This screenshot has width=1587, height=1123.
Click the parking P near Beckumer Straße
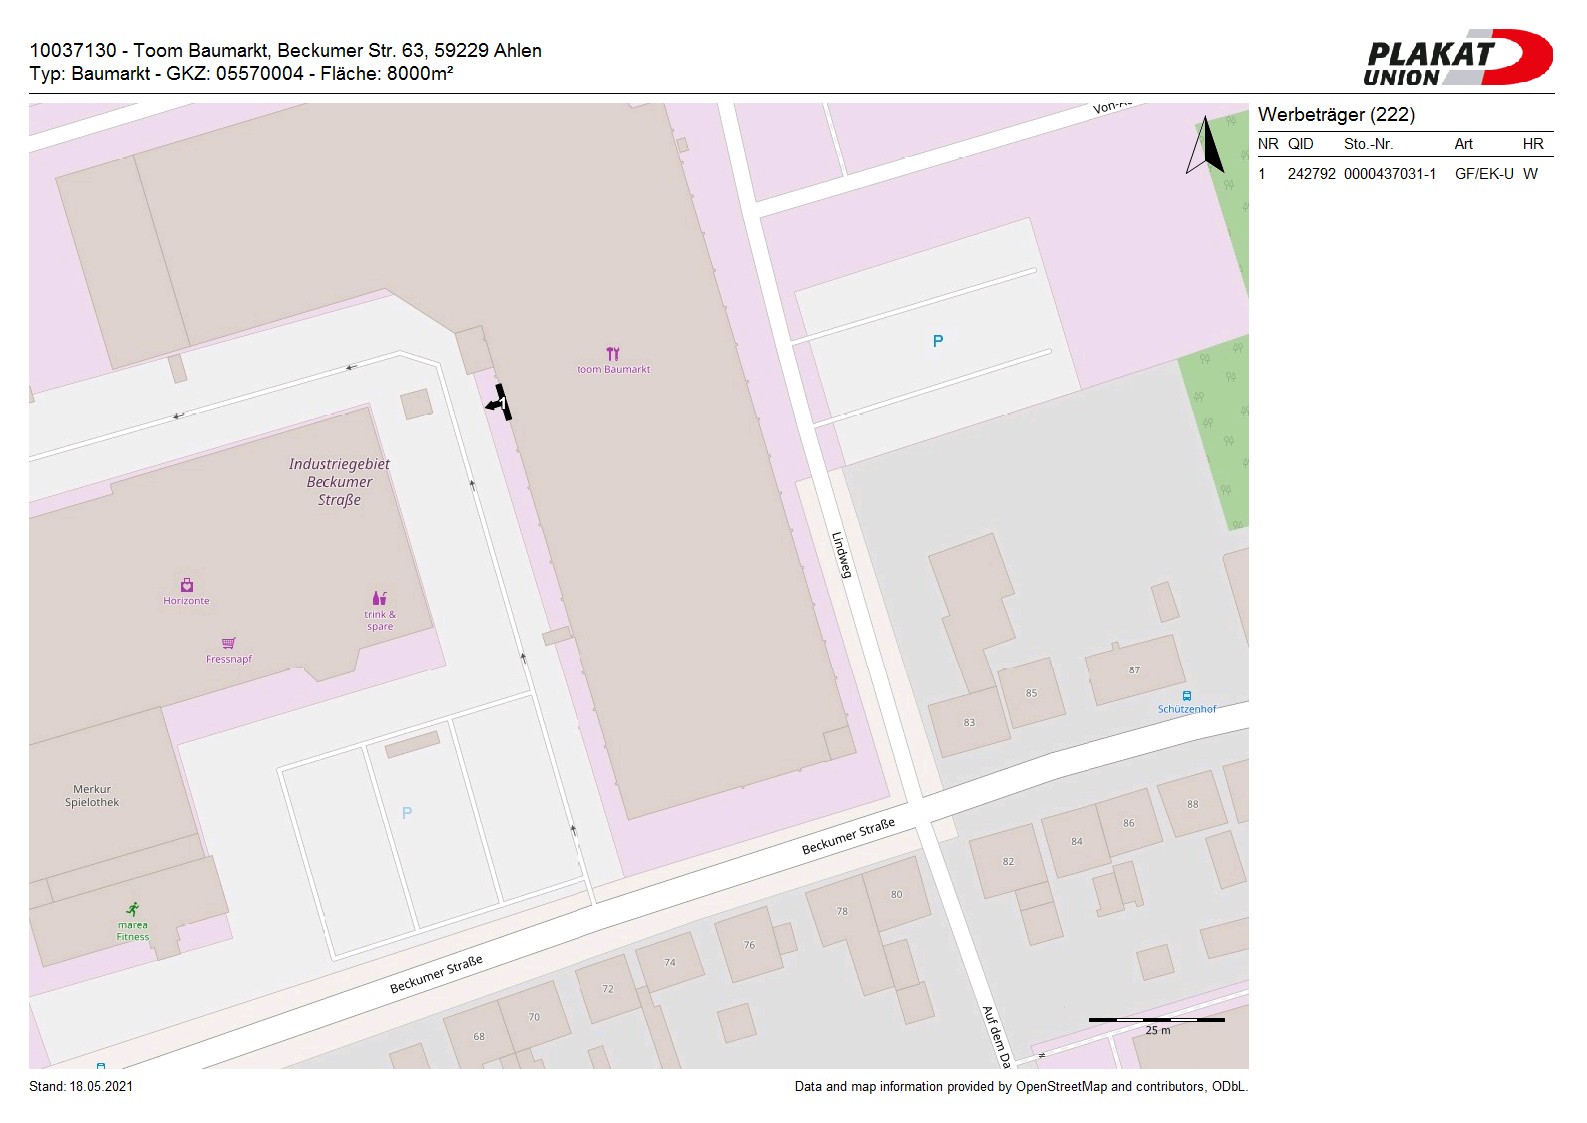[407, 813]
